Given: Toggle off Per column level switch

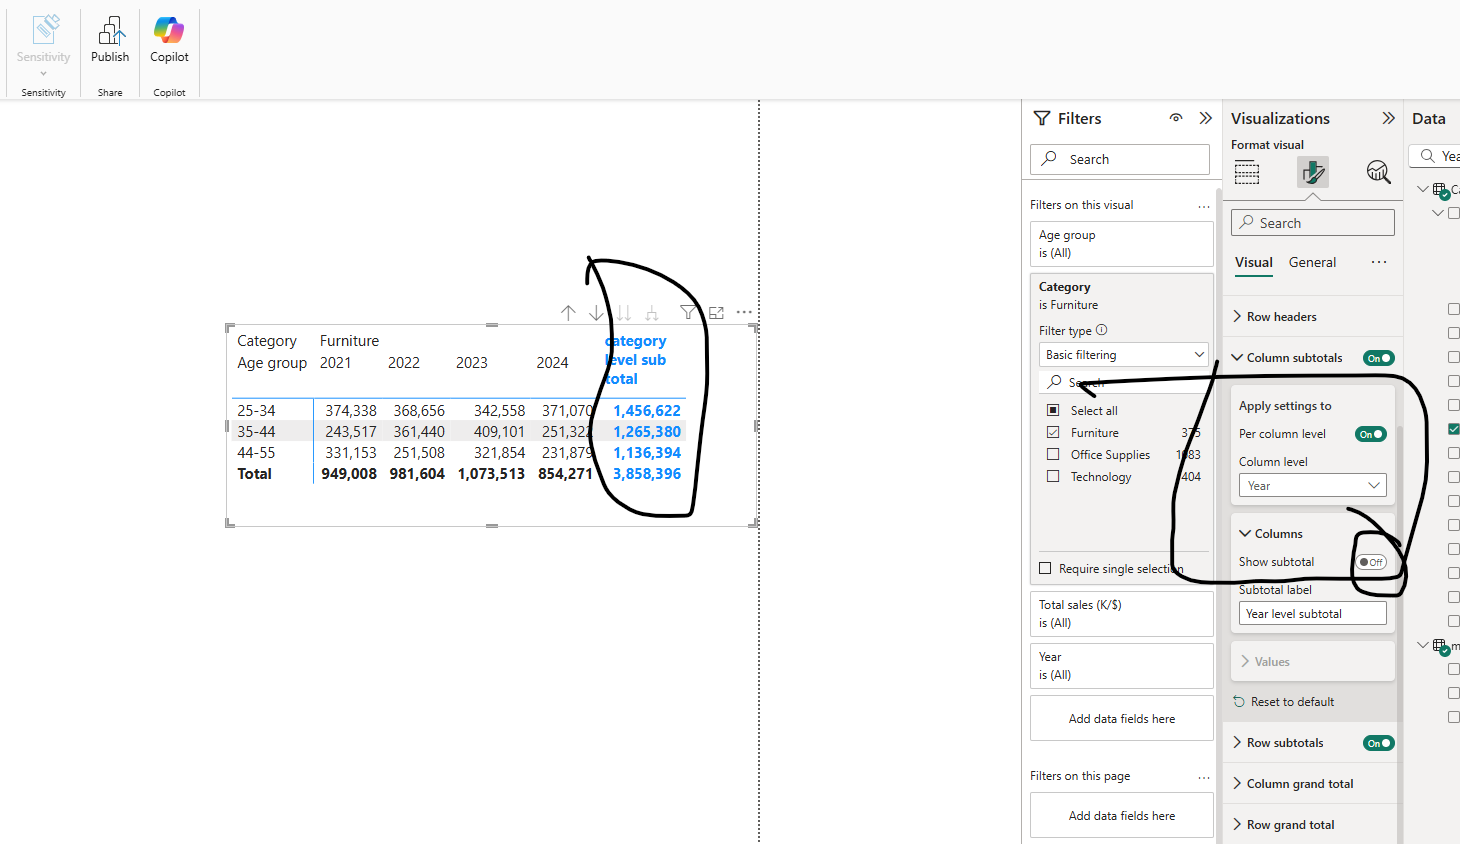Looking at the screenshot, I should pos(1371,434).
